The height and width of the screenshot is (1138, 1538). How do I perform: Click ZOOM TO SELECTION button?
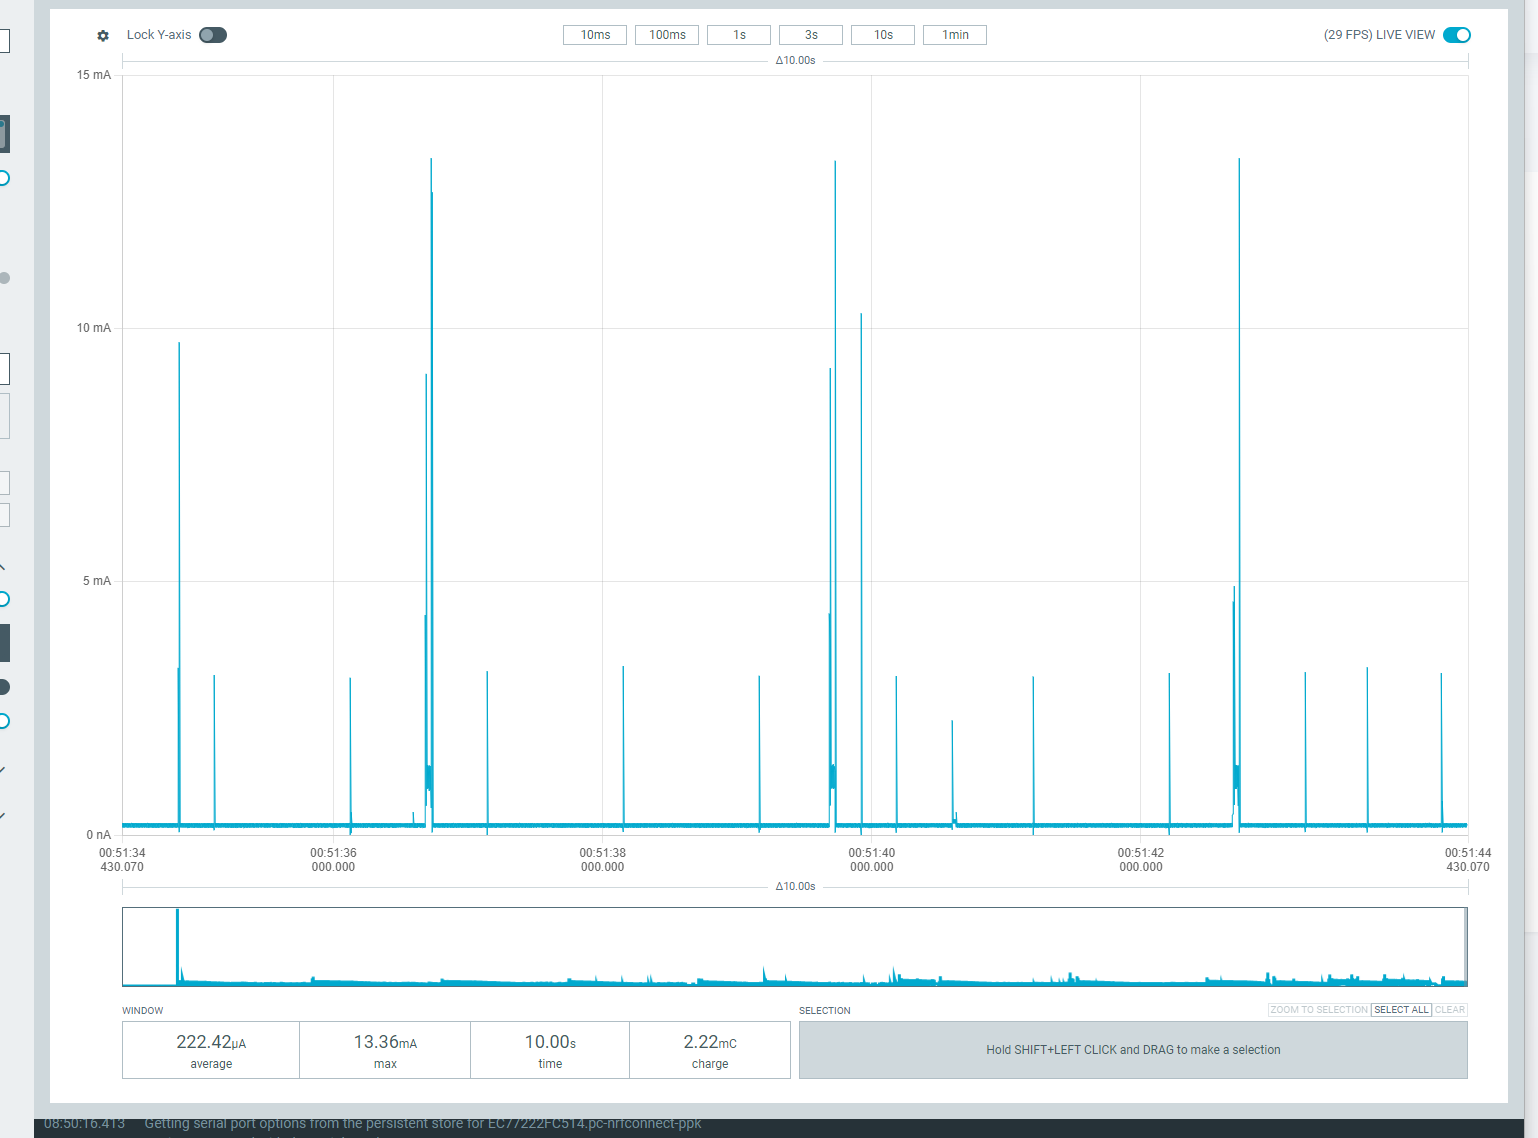1319,1010
